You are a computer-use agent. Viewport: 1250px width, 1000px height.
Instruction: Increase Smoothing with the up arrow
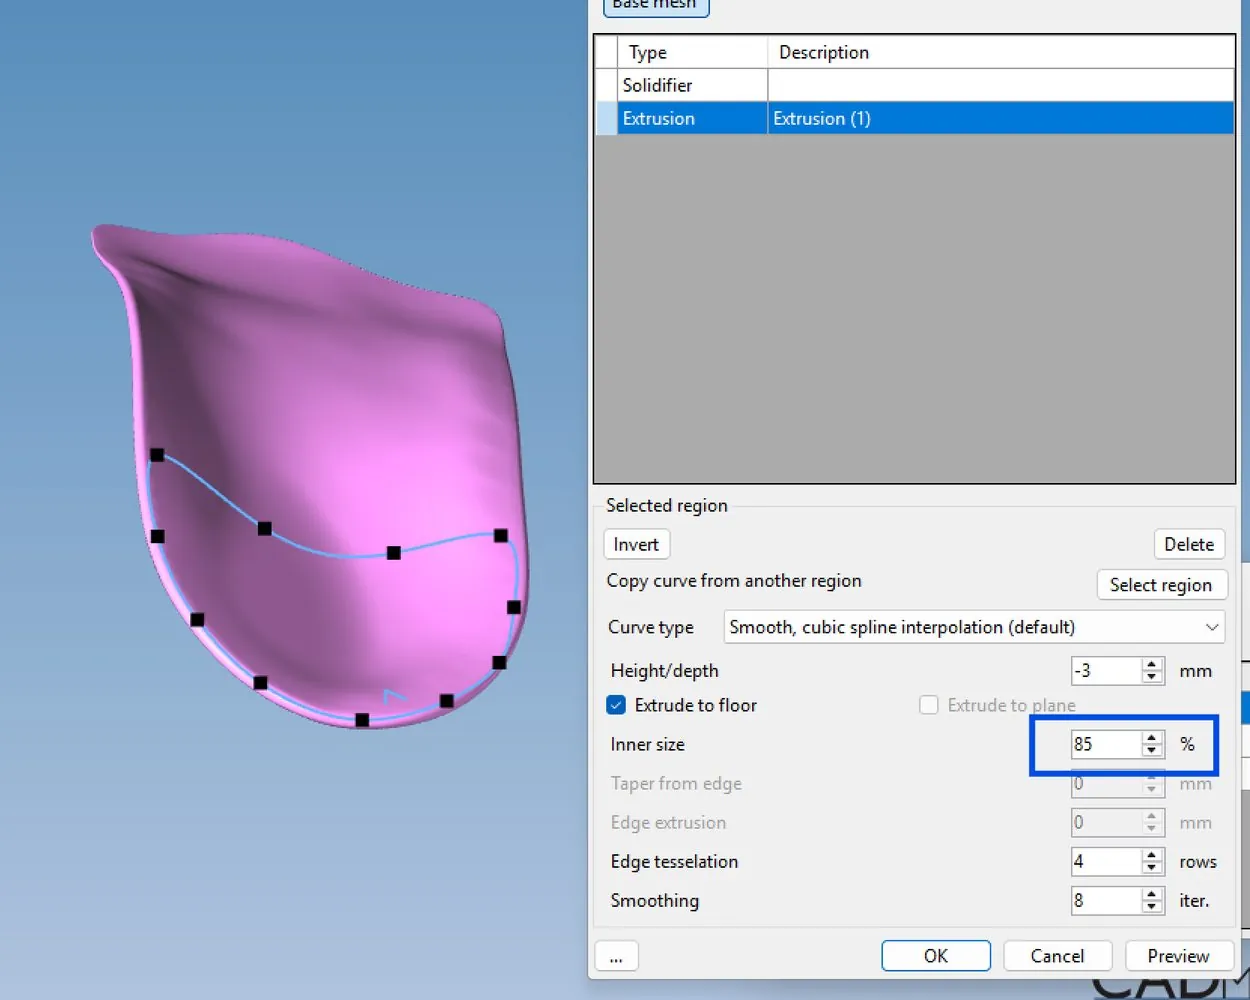pyautogui.click(x=1152, y=894)
